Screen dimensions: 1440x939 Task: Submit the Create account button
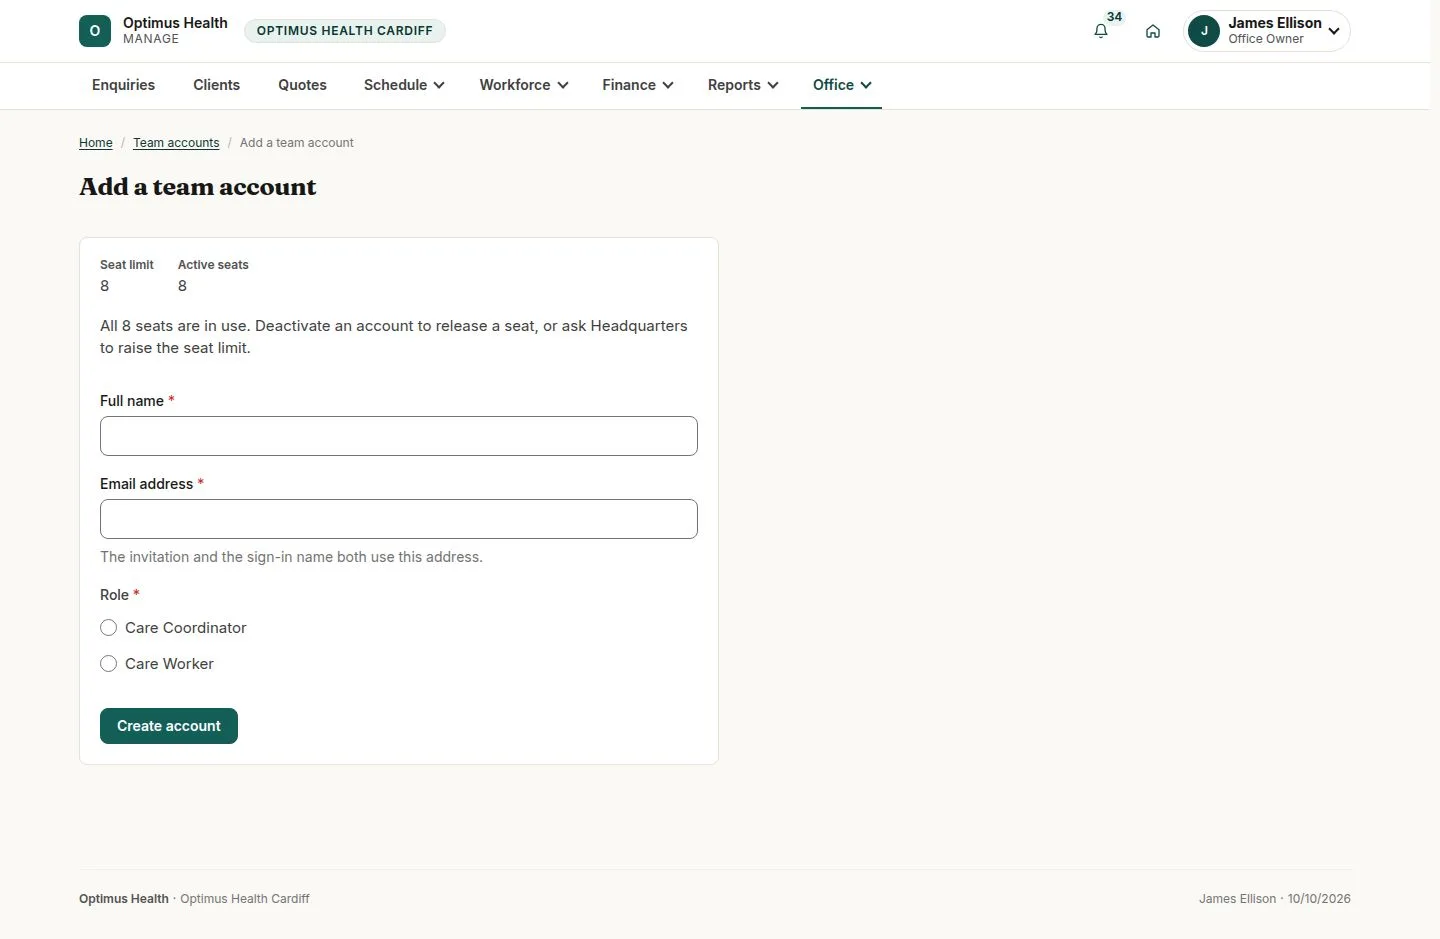(x=169, y=726)
